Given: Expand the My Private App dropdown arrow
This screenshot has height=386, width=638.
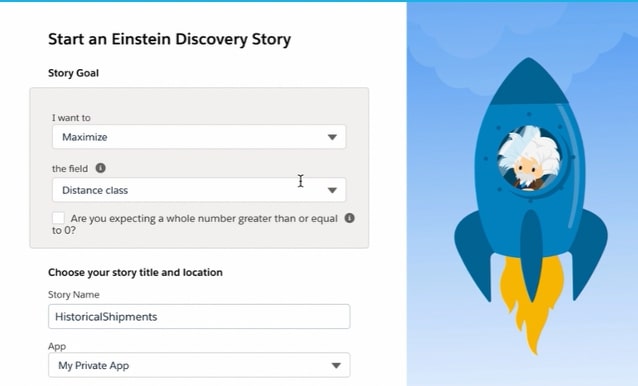Looking at the screenshot, I should point(336,365).
